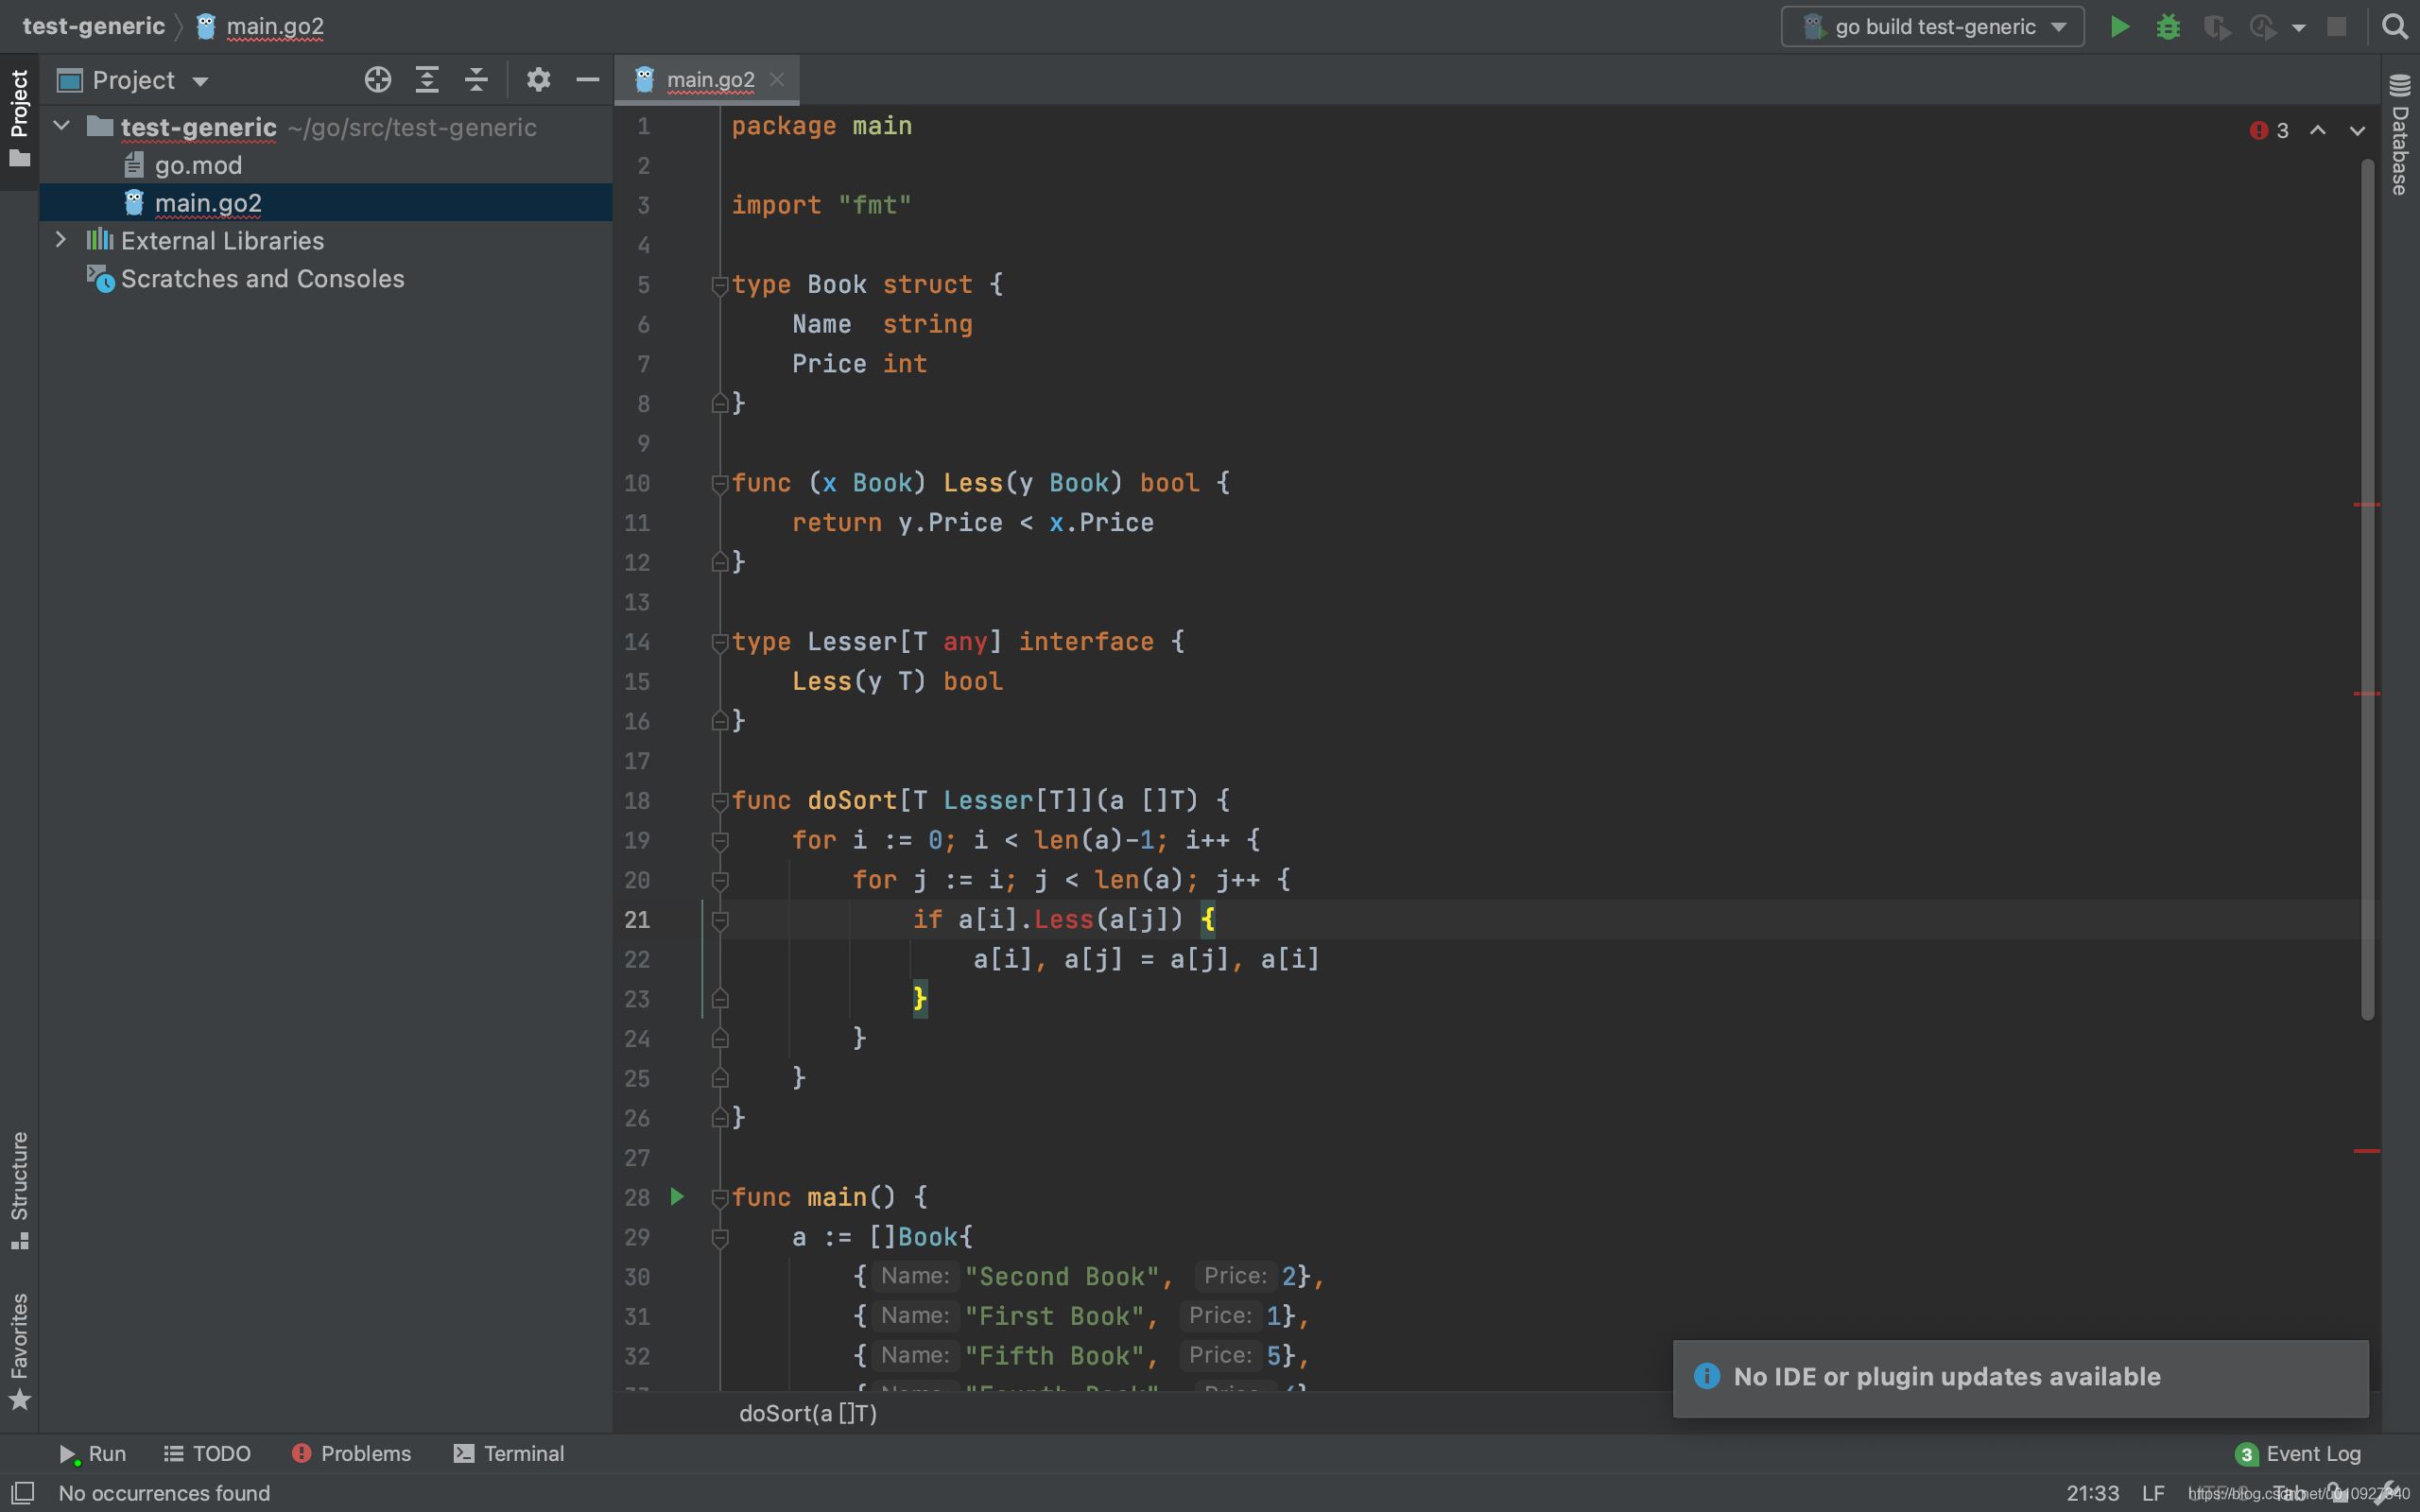Place cursor on the Less call in line 21
2420x1512 pixels.
tap(1063, 919)
